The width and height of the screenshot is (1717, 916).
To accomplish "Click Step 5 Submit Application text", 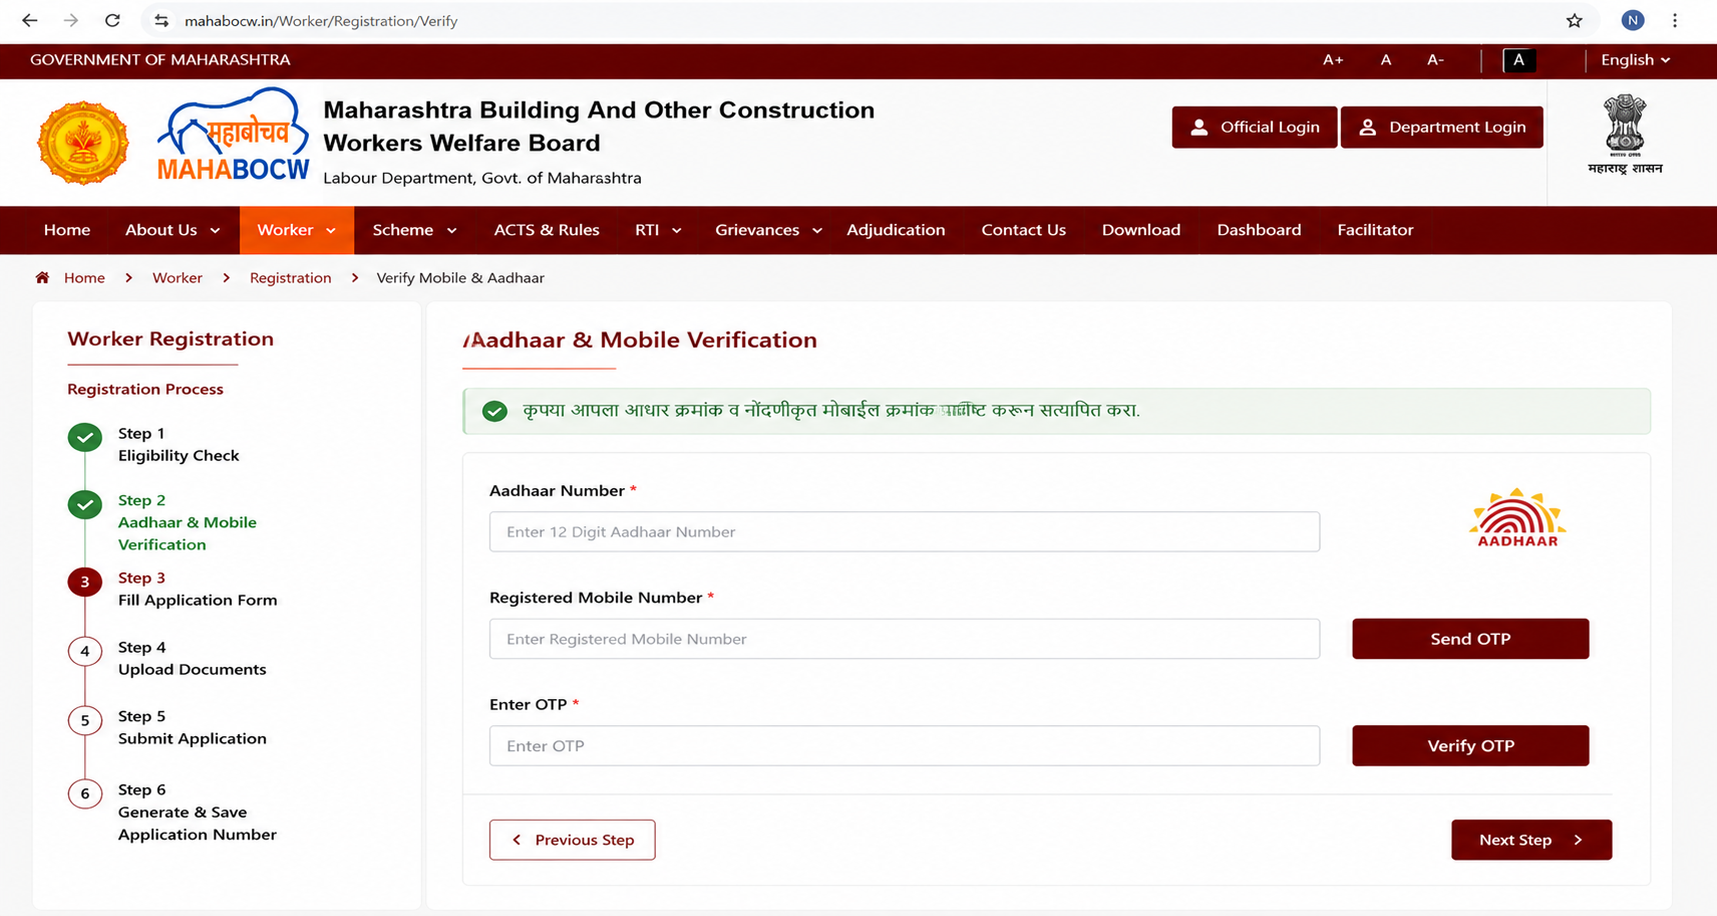I will click(x=192, y=727).
